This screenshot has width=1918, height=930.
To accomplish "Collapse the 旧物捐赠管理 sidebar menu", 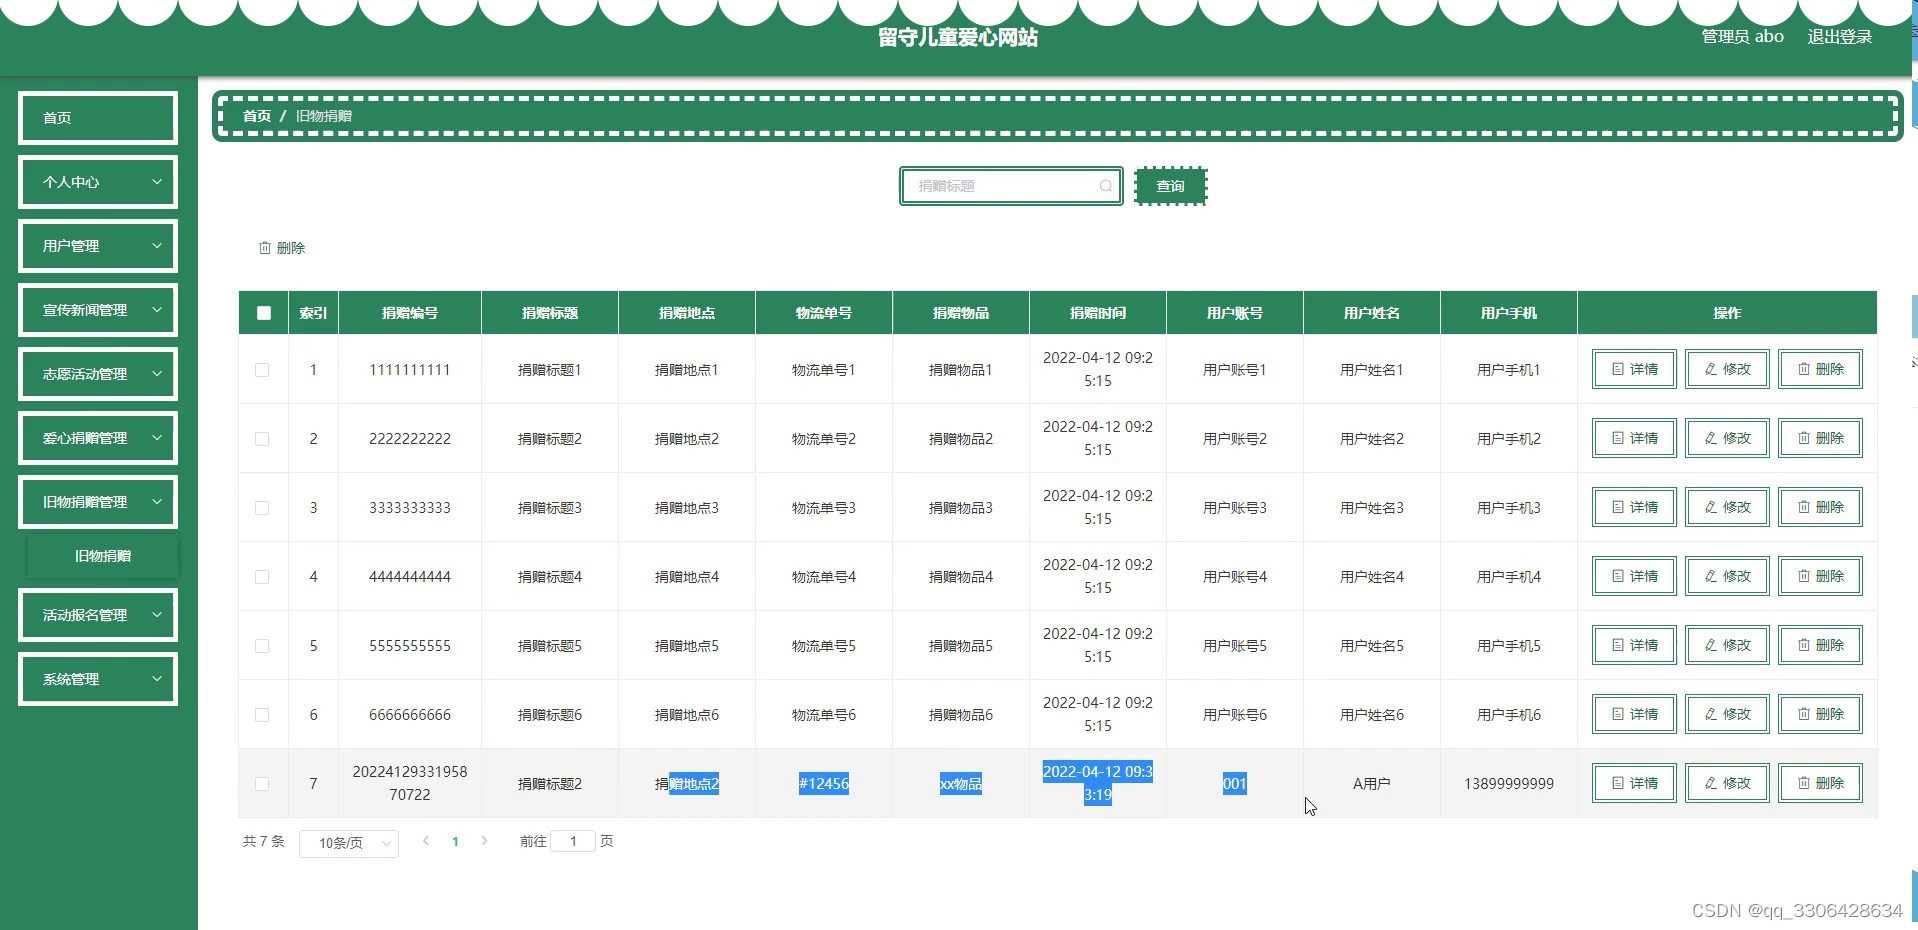I will [x=98, y=502].
